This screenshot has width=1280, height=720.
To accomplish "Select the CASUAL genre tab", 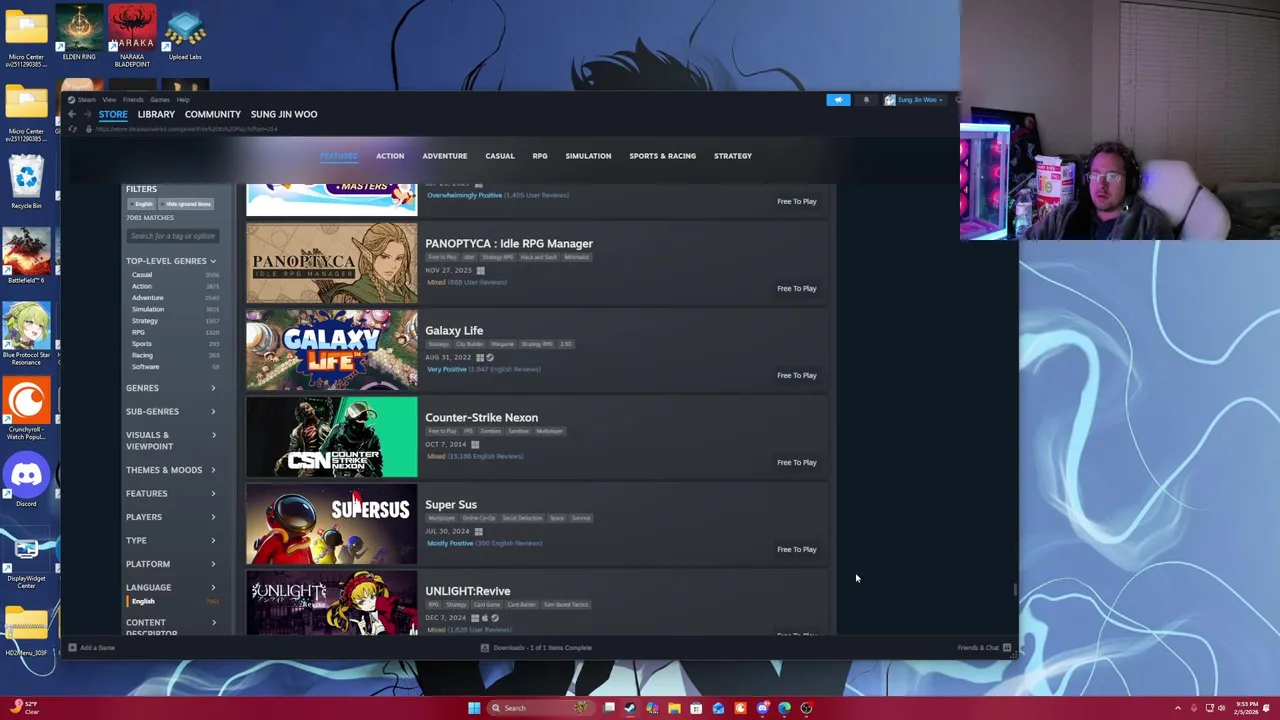I will (500, 156).
